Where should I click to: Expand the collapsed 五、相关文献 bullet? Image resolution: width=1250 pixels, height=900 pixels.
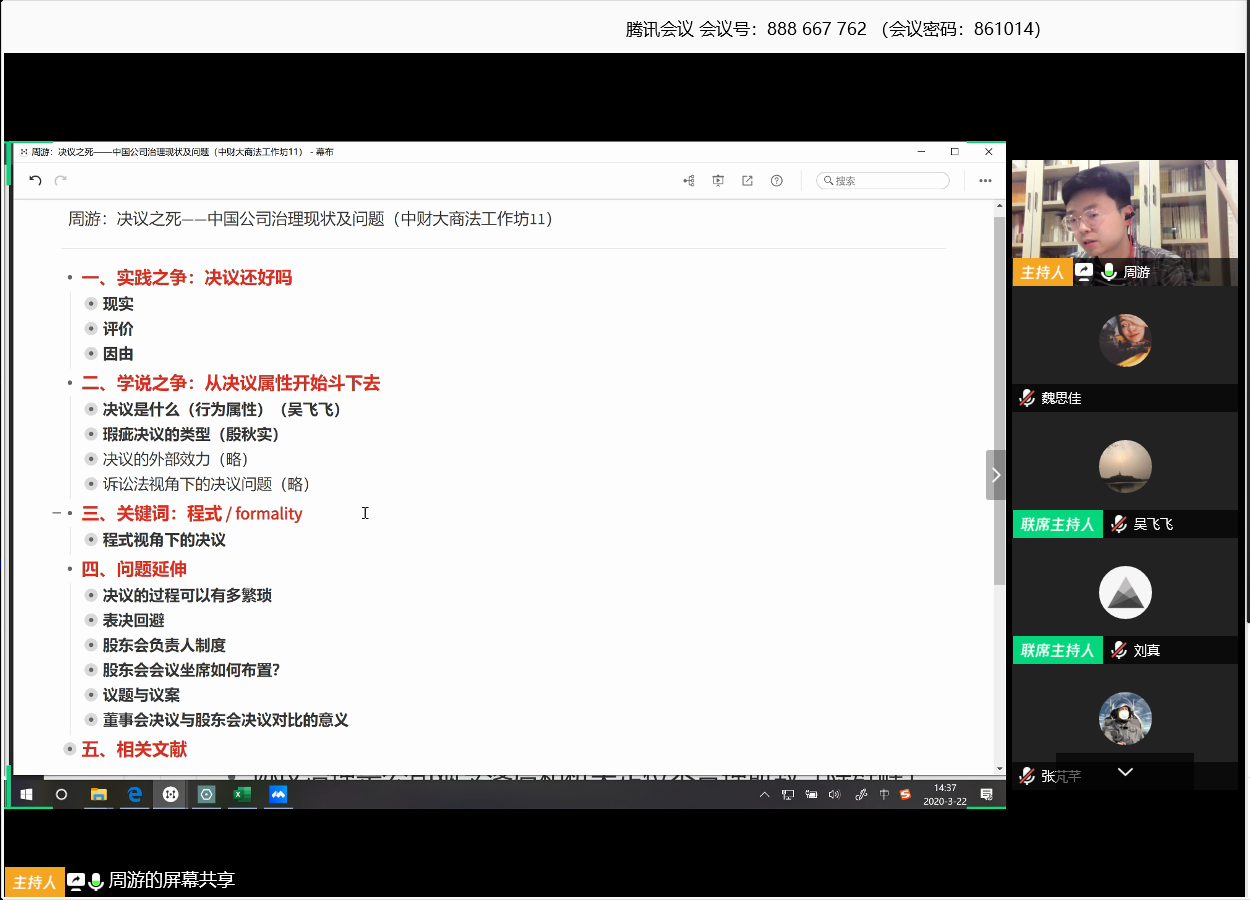69,749
